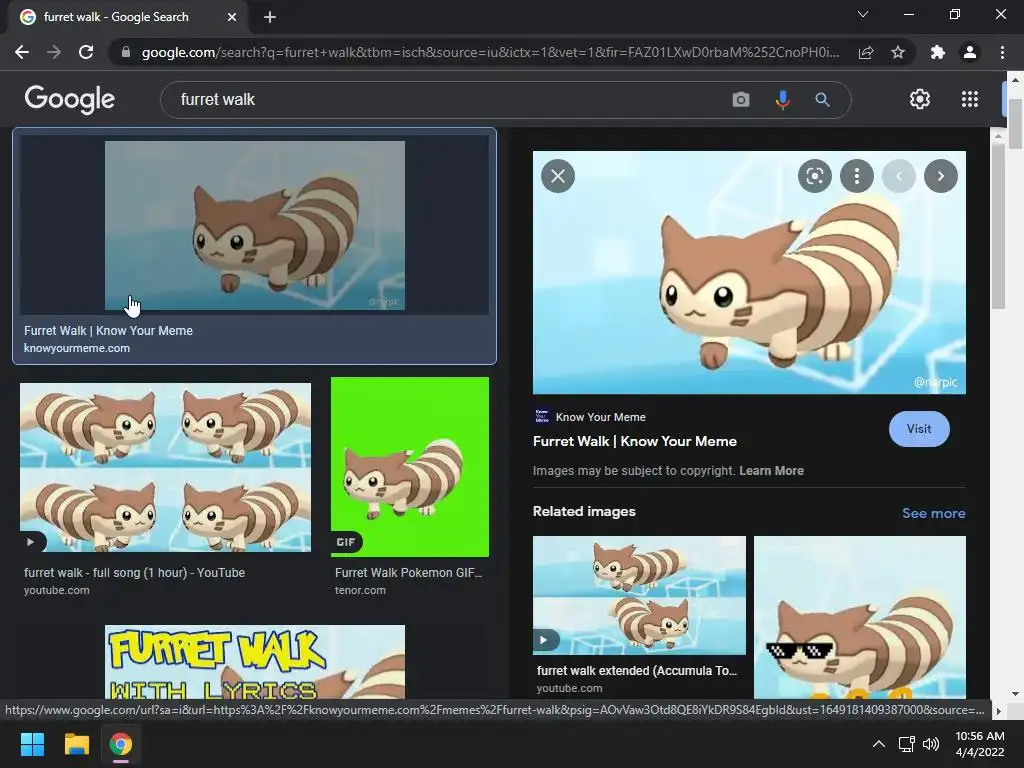This screenshot has width=1024, height=768.
Task: Close the furret walk tab
Action: [232, 17]
